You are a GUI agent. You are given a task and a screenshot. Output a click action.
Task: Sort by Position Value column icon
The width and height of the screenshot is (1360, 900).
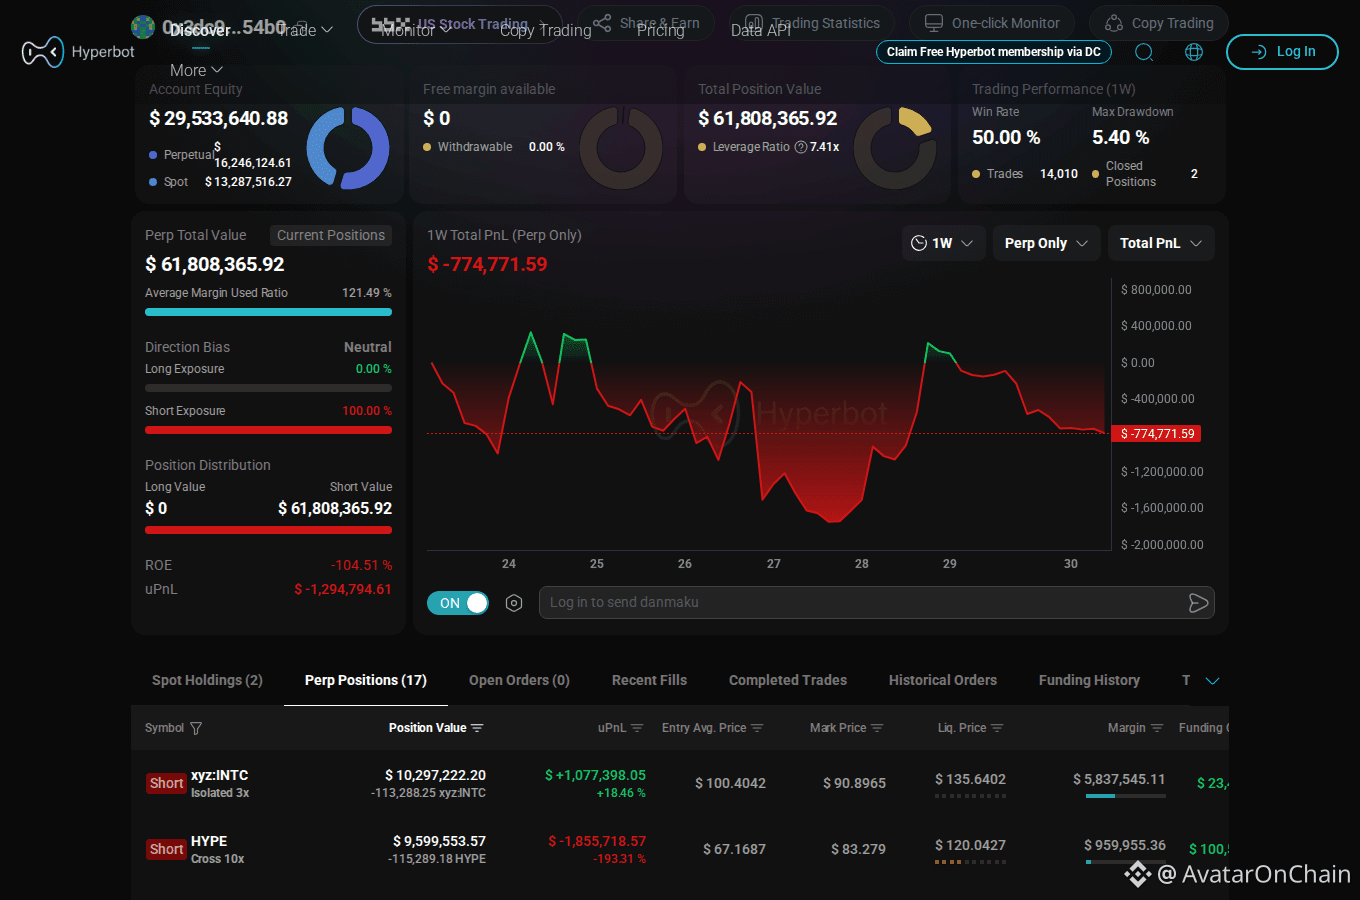click(x=477, y=728)
